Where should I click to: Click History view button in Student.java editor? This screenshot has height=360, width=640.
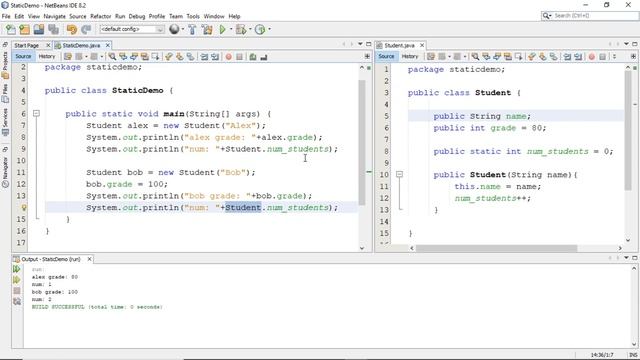click(x=410, y=57)
